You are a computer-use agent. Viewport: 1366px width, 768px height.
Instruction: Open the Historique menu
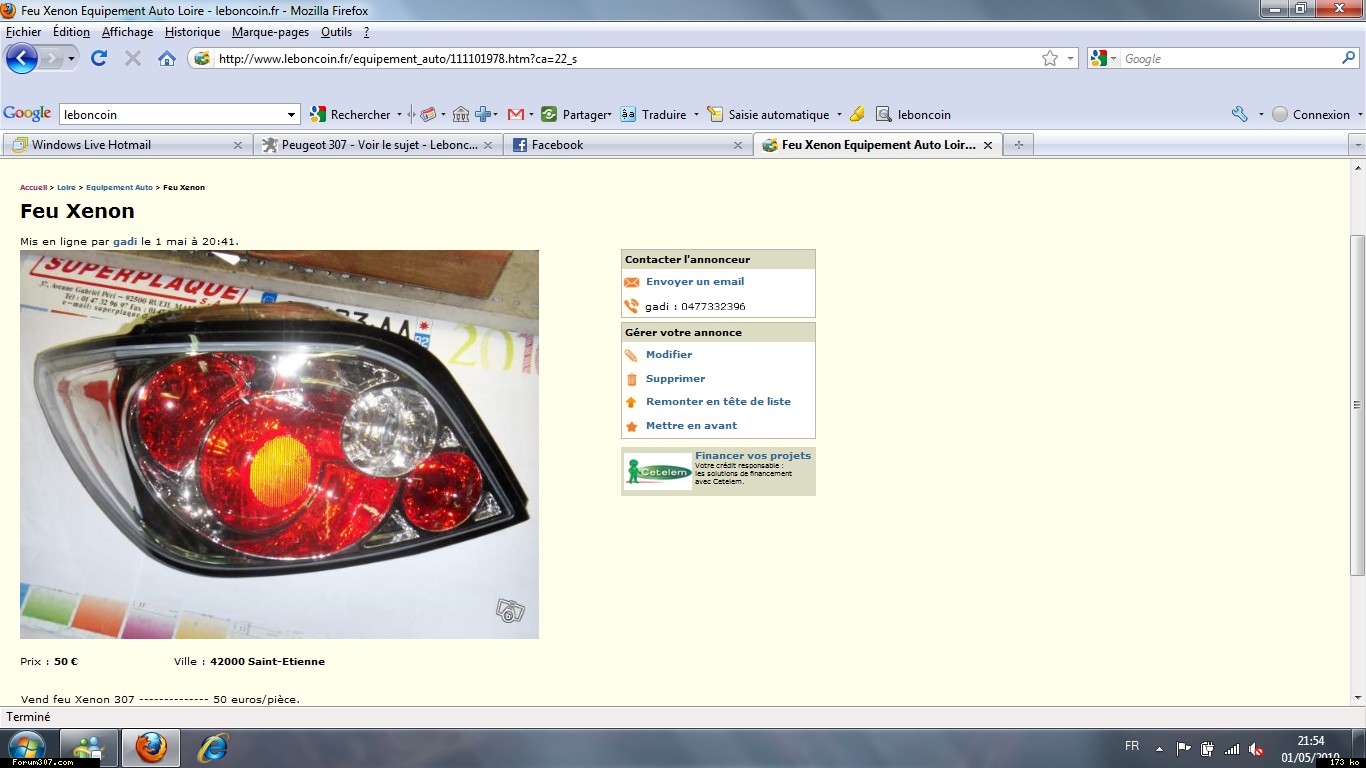pyautogui.click(x=192, y=32)
